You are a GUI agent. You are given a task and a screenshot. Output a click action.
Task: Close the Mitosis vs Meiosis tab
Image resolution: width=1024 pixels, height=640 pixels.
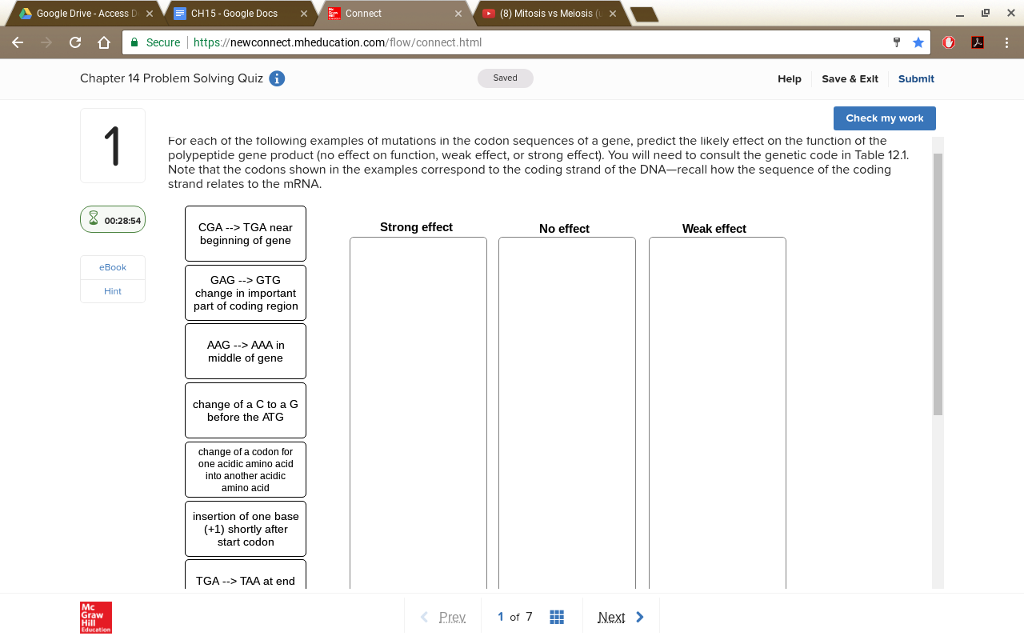click(613, 14)
